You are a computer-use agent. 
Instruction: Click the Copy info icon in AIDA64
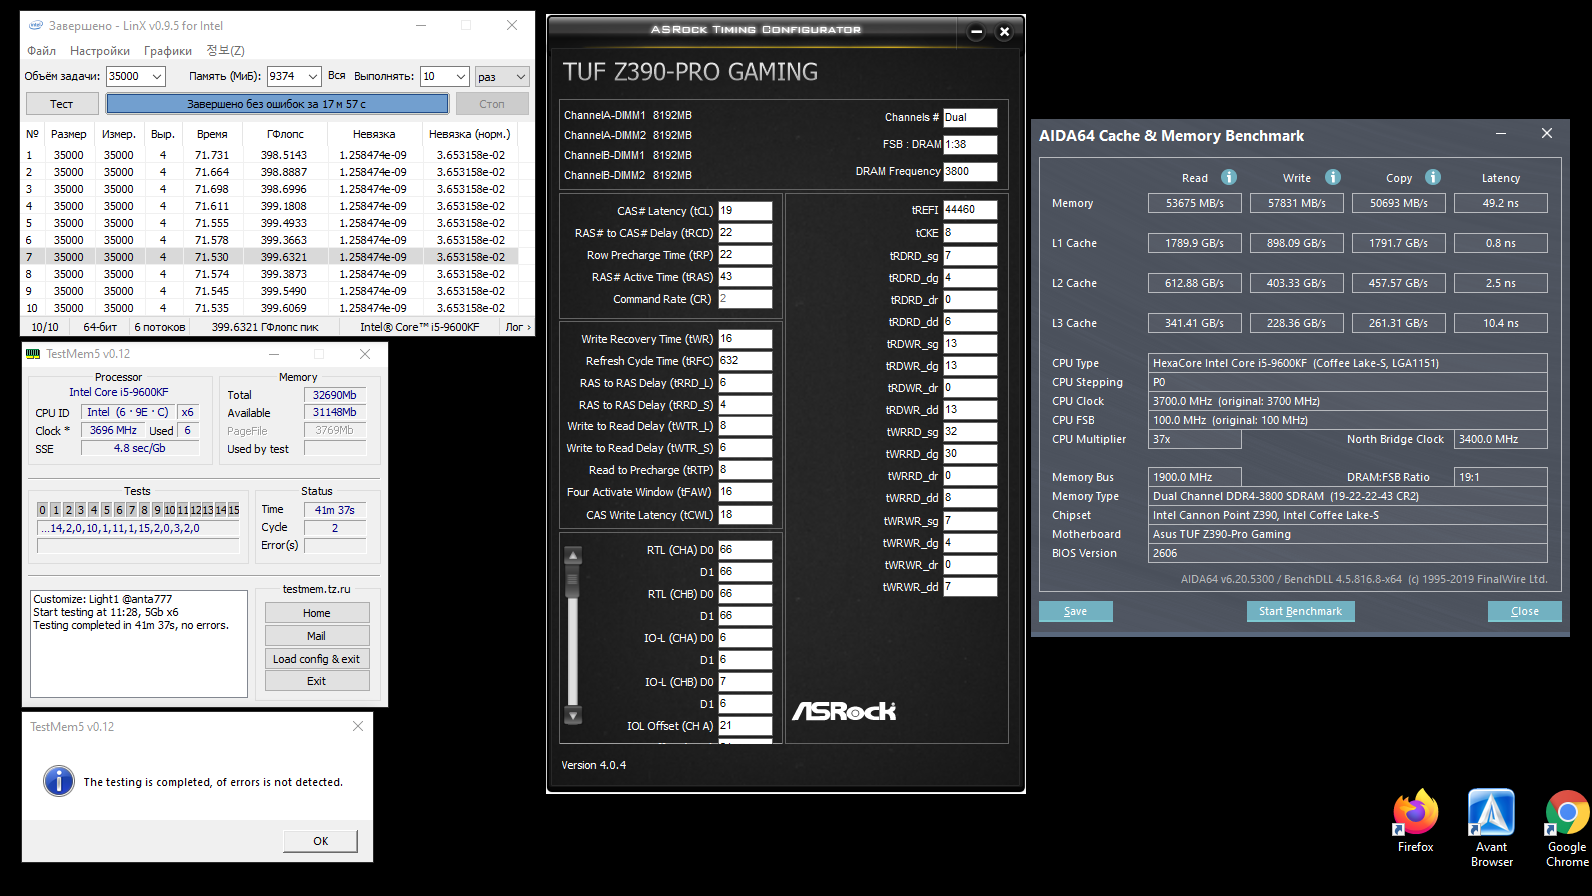[x=1433, y=177]
